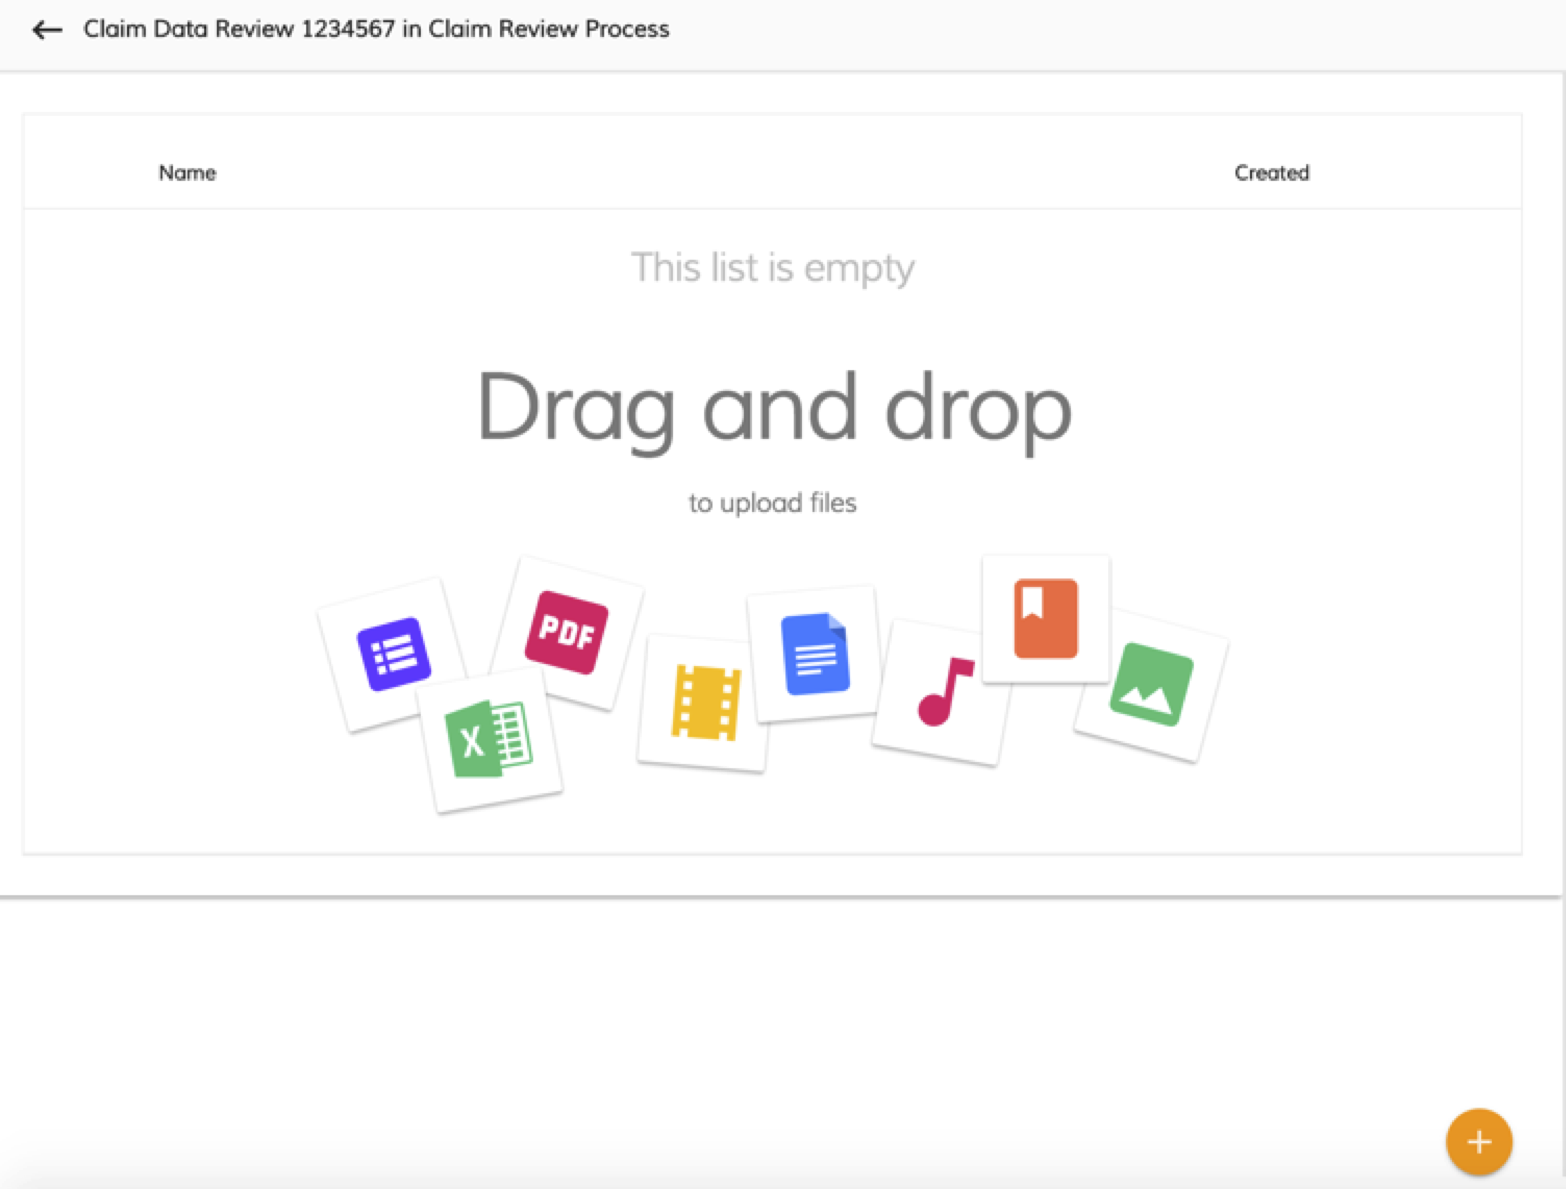Click the purple list form icon
The image size is (1566, 1189).
click(394, 654)
